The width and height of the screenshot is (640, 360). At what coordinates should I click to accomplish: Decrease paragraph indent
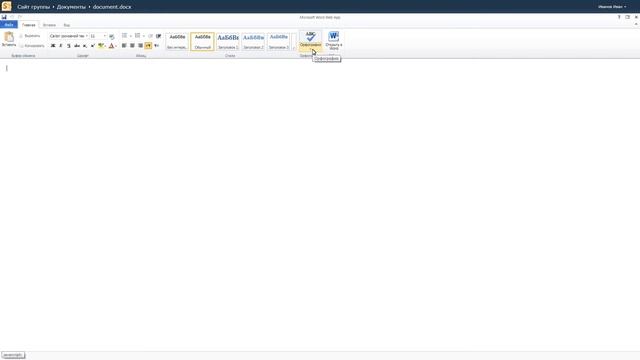tap(150, 36)
